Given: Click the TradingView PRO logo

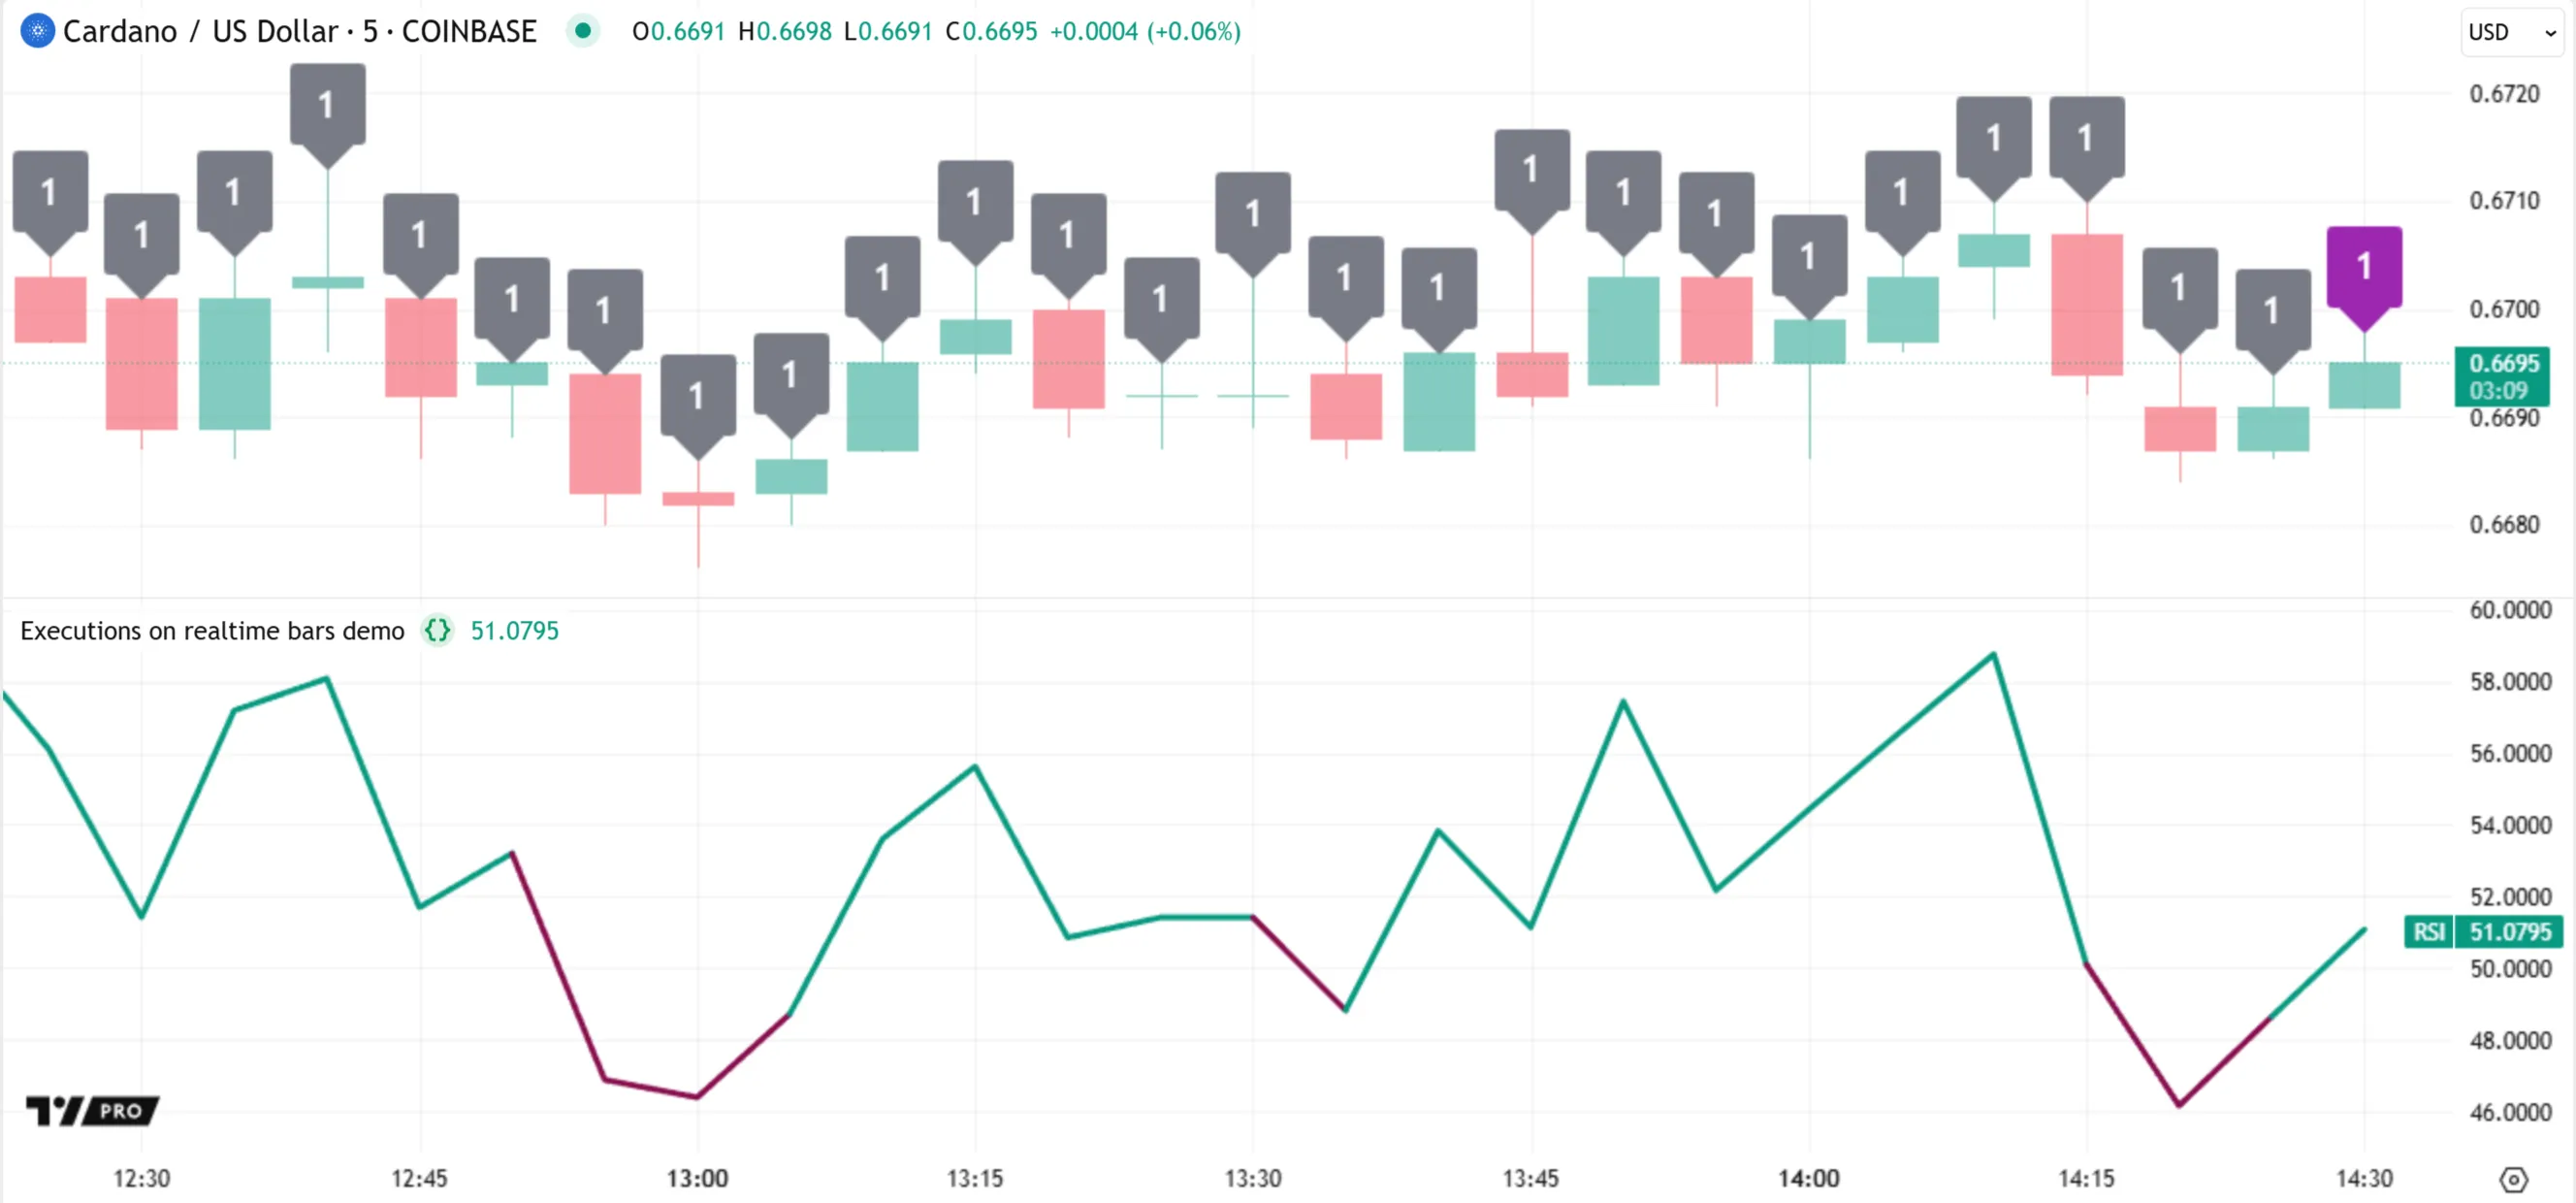Looking at the screenshot, I should click(x=93, y=1110).
